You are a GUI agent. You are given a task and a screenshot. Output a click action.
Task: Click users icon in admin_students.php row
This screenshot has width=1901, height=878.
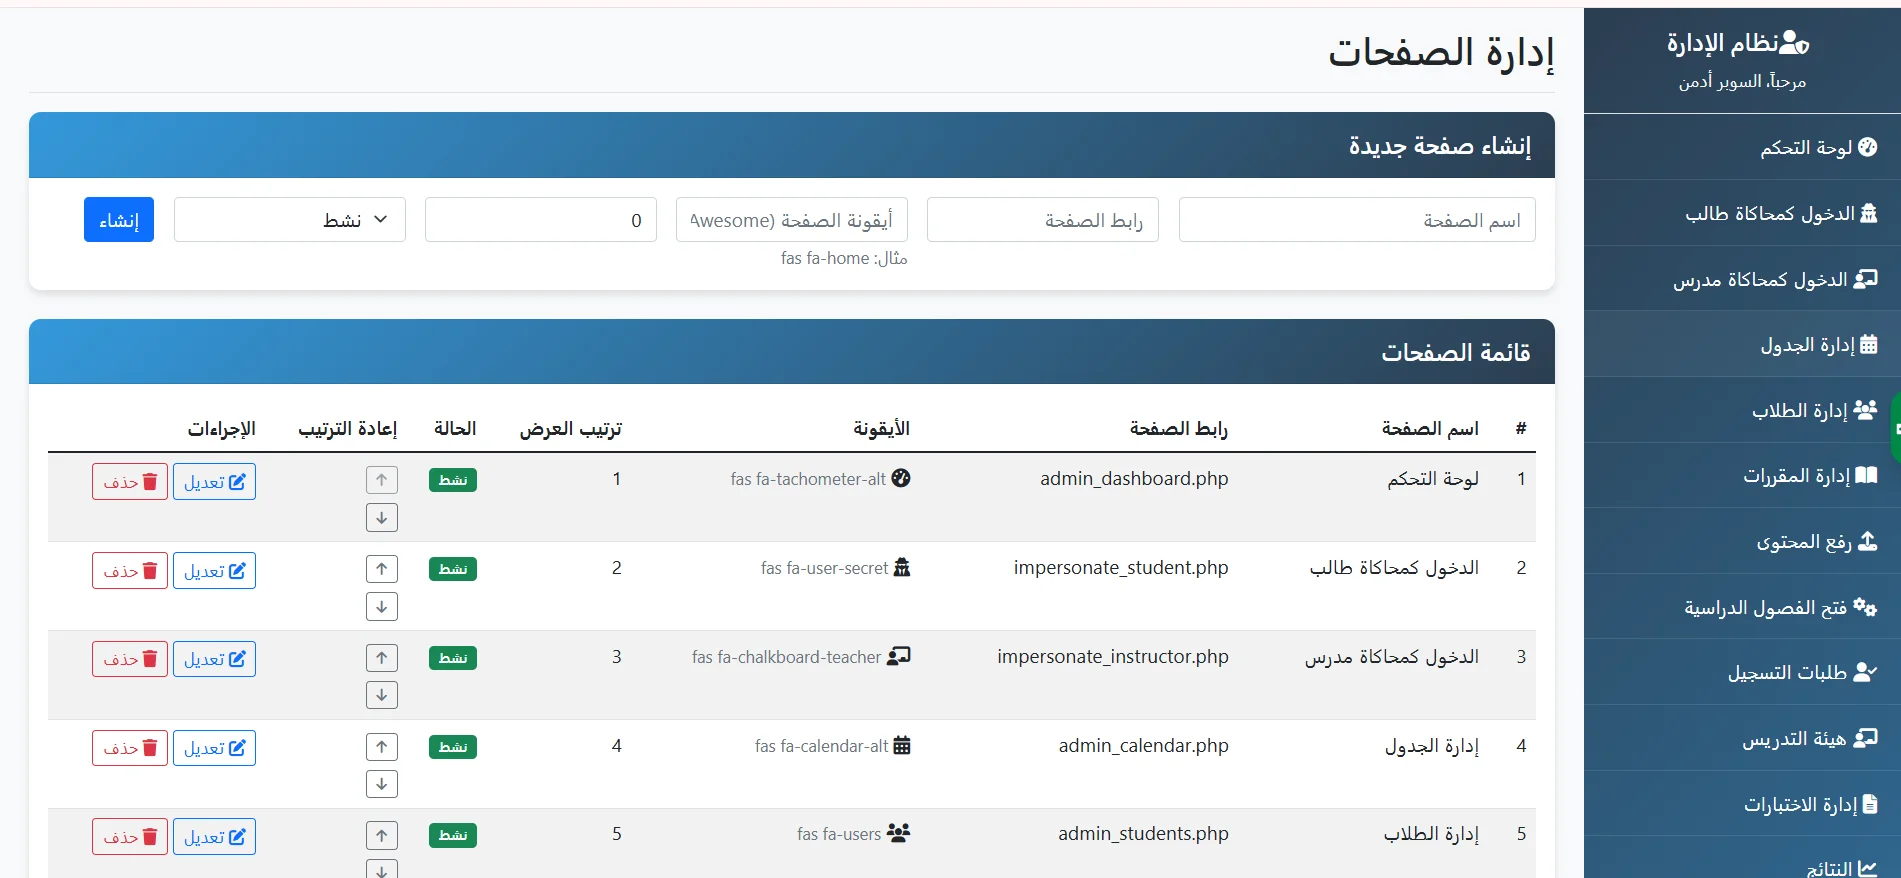tap(899, 833)
